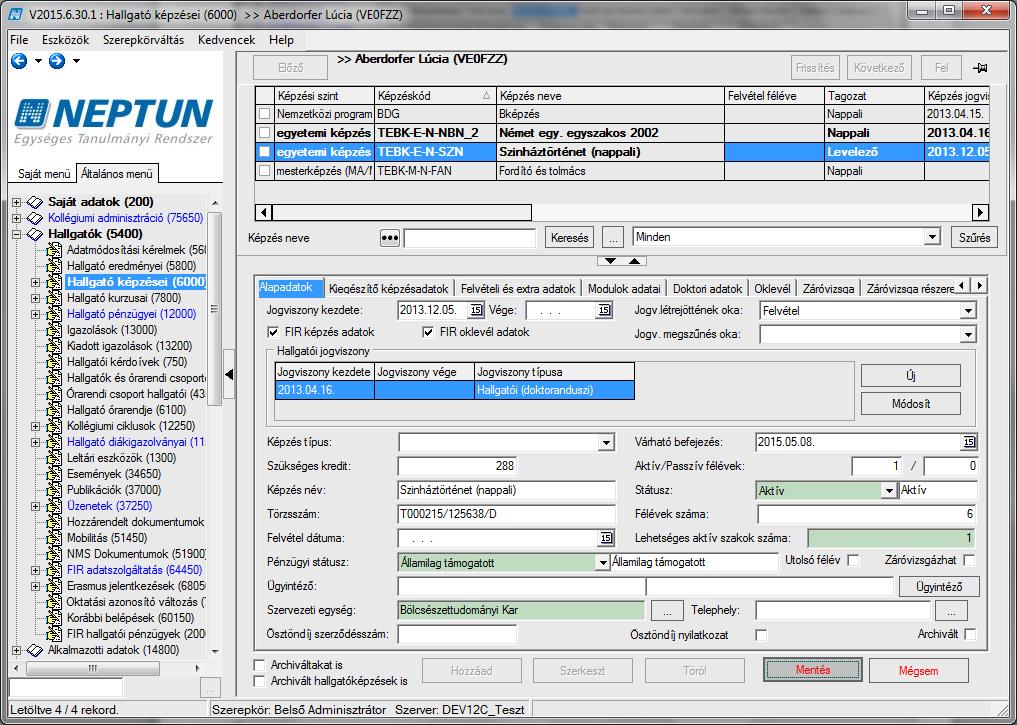Click the Kollégiumi adminisztráció book icon
1017x725 pixels.
coord(34,219)
